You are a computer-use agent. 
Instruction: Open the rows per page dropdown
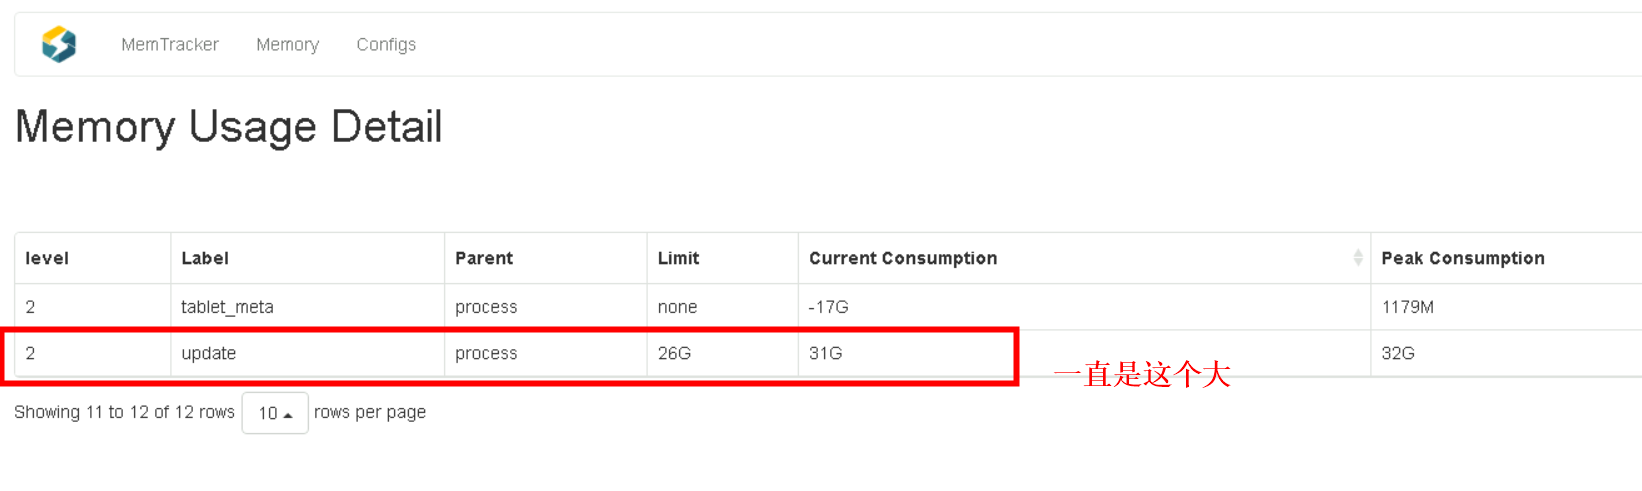click(x=275, y=413)
